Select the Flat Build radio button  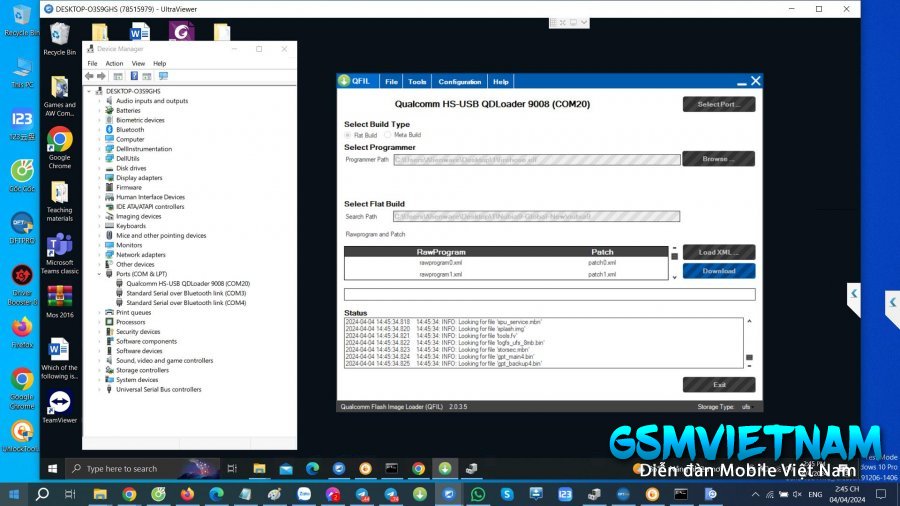(x=348, y=135)
